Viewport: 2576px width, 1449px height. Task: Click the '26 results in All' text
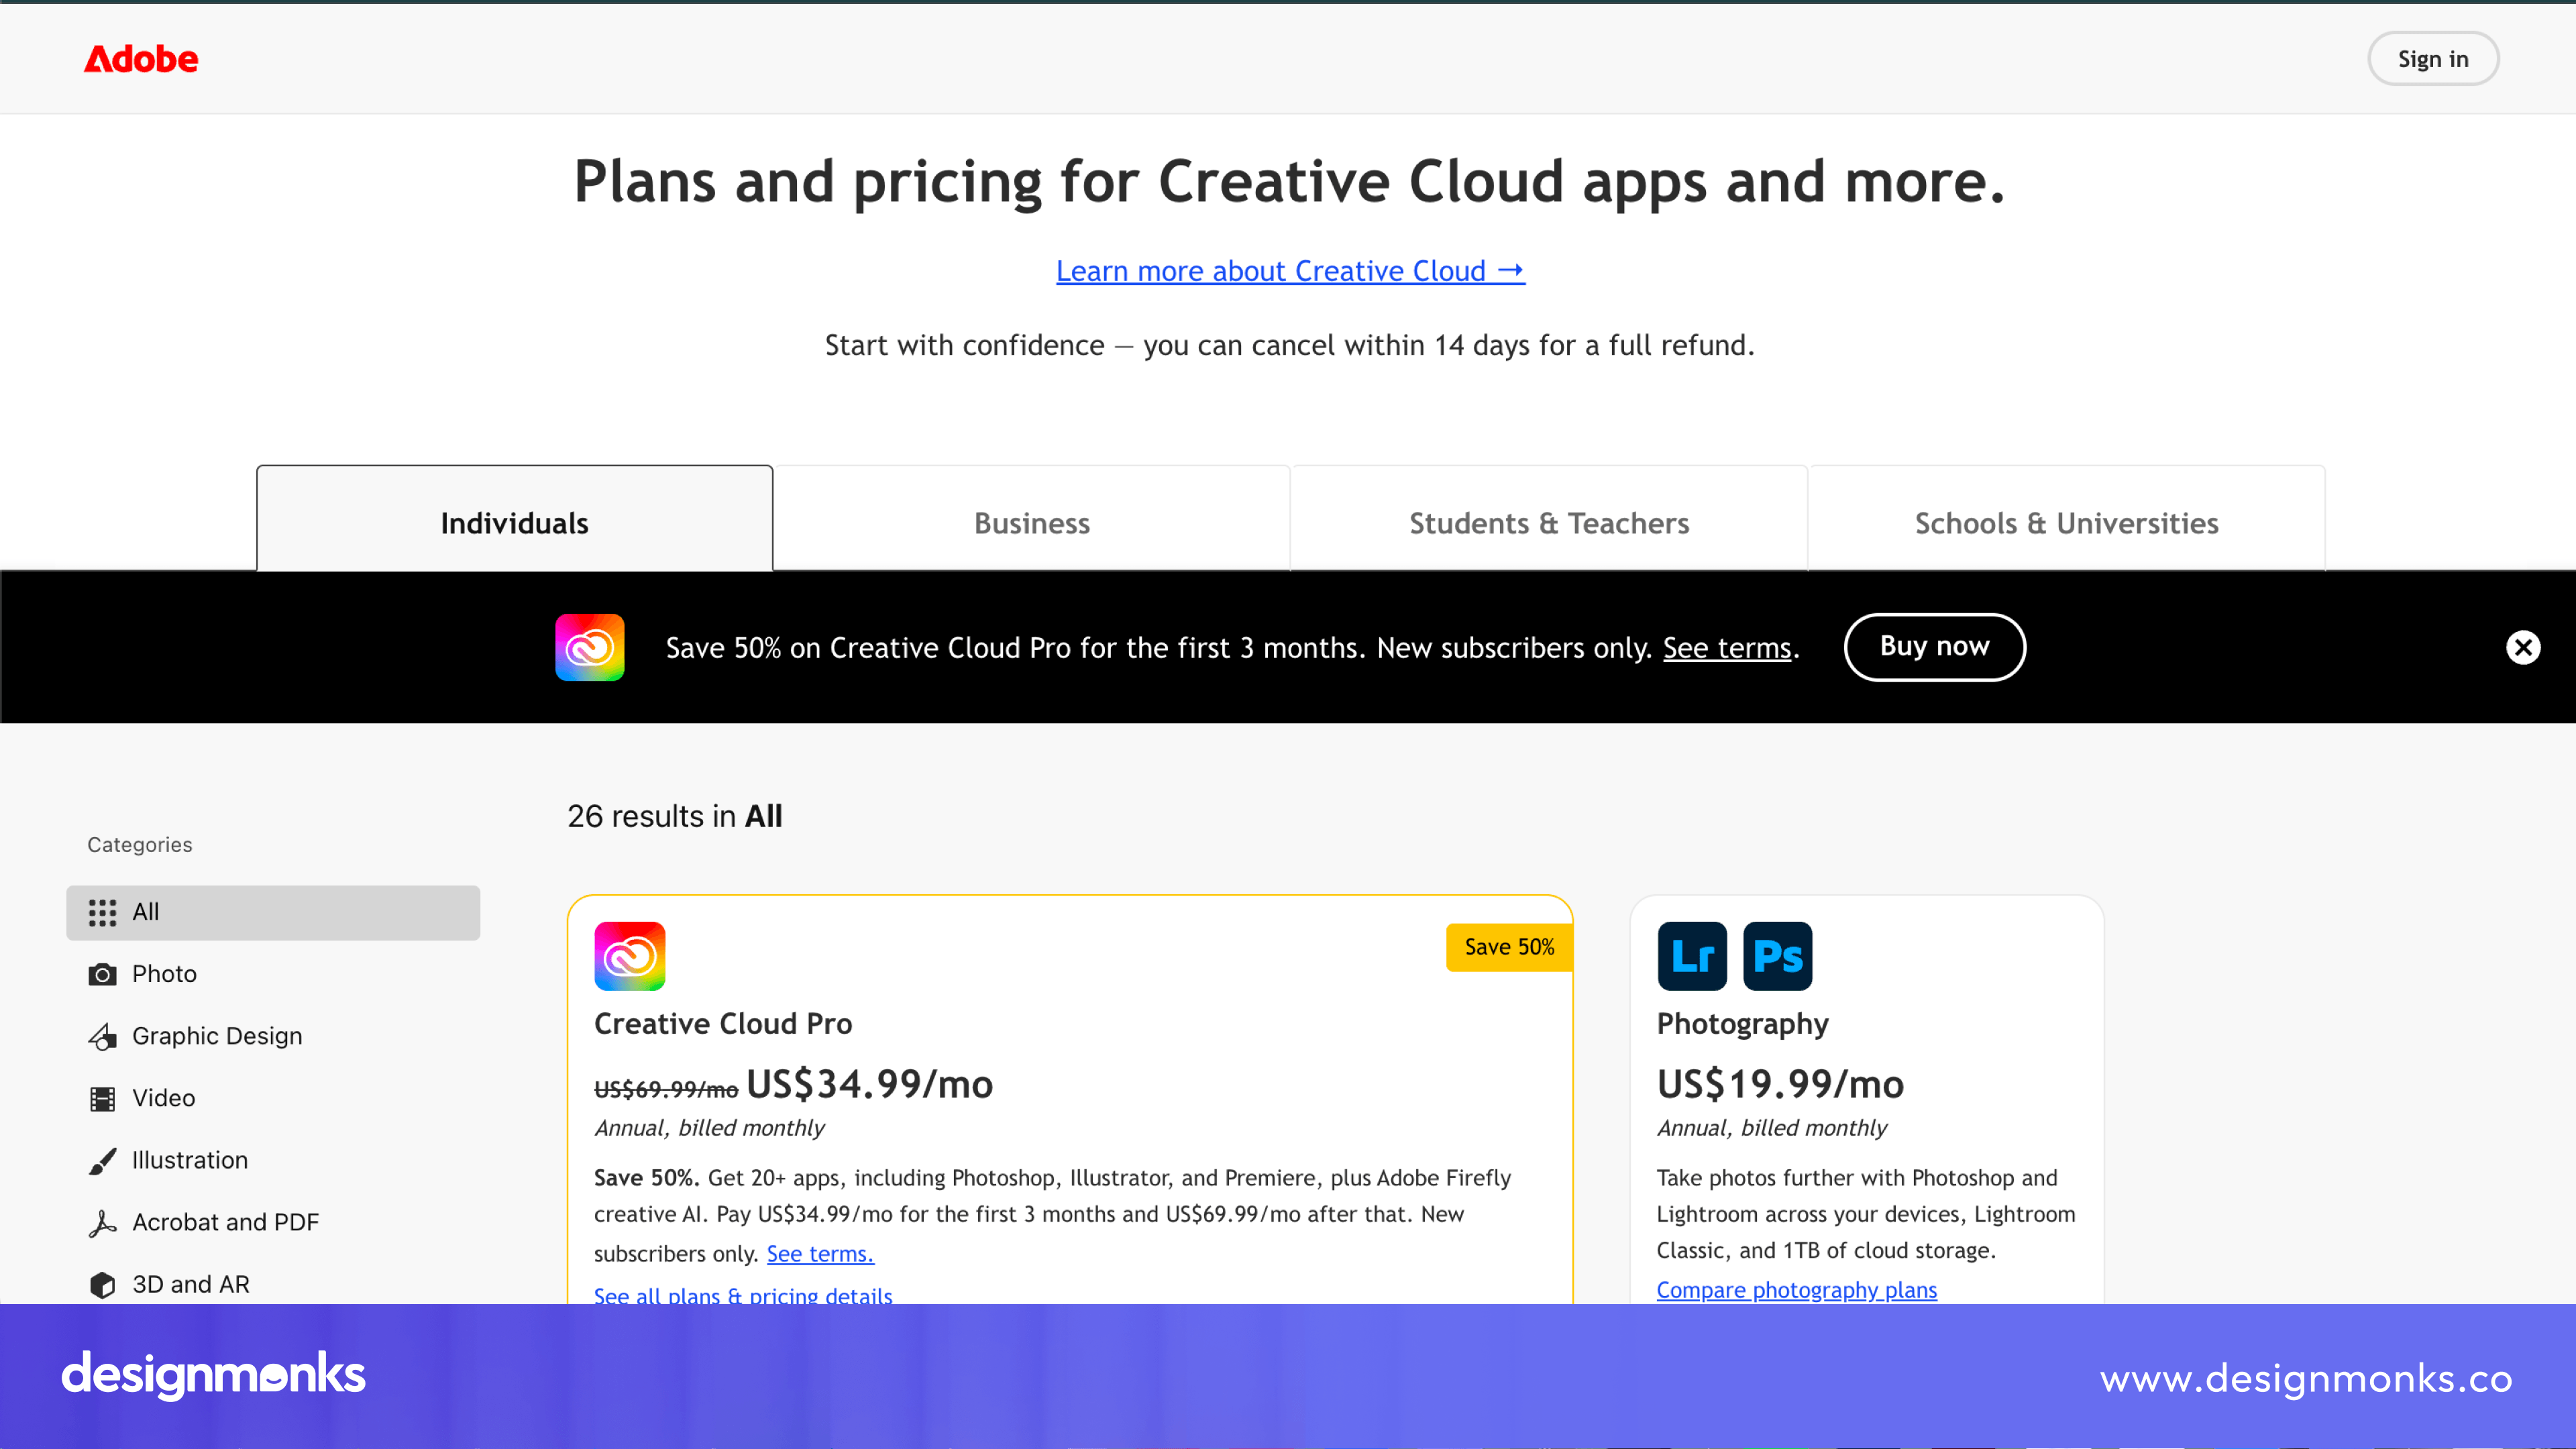(675, 817)
